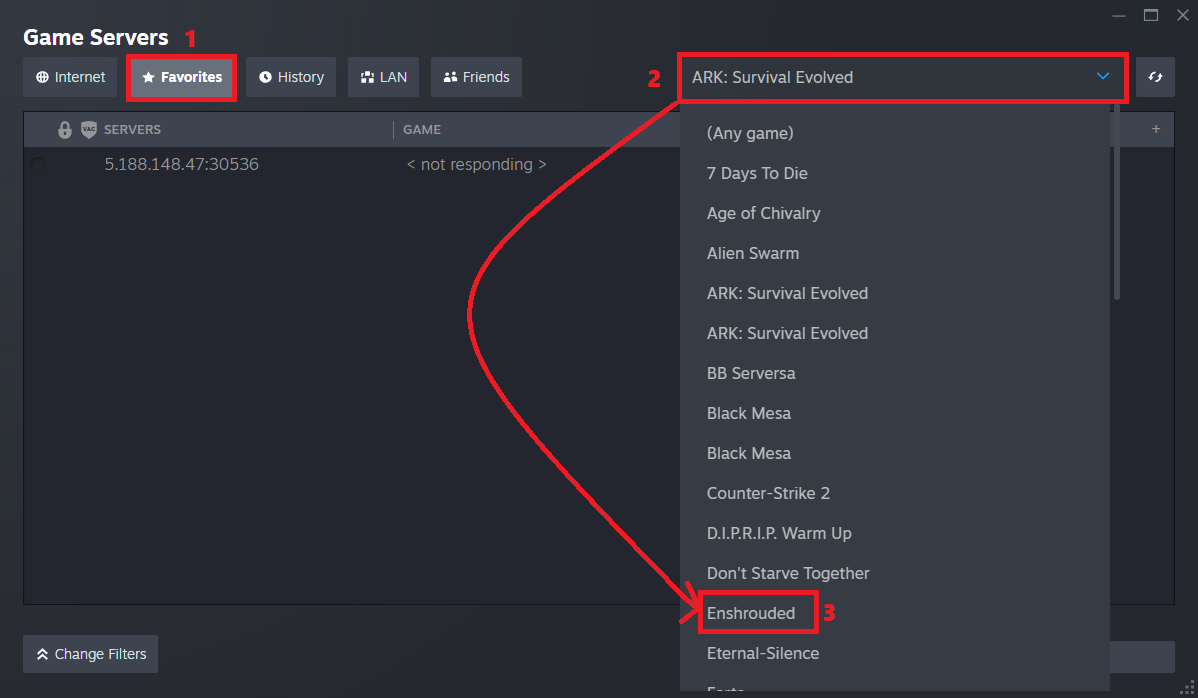
Task: Pick the (Any game) option
Action: tap(749, 133)
